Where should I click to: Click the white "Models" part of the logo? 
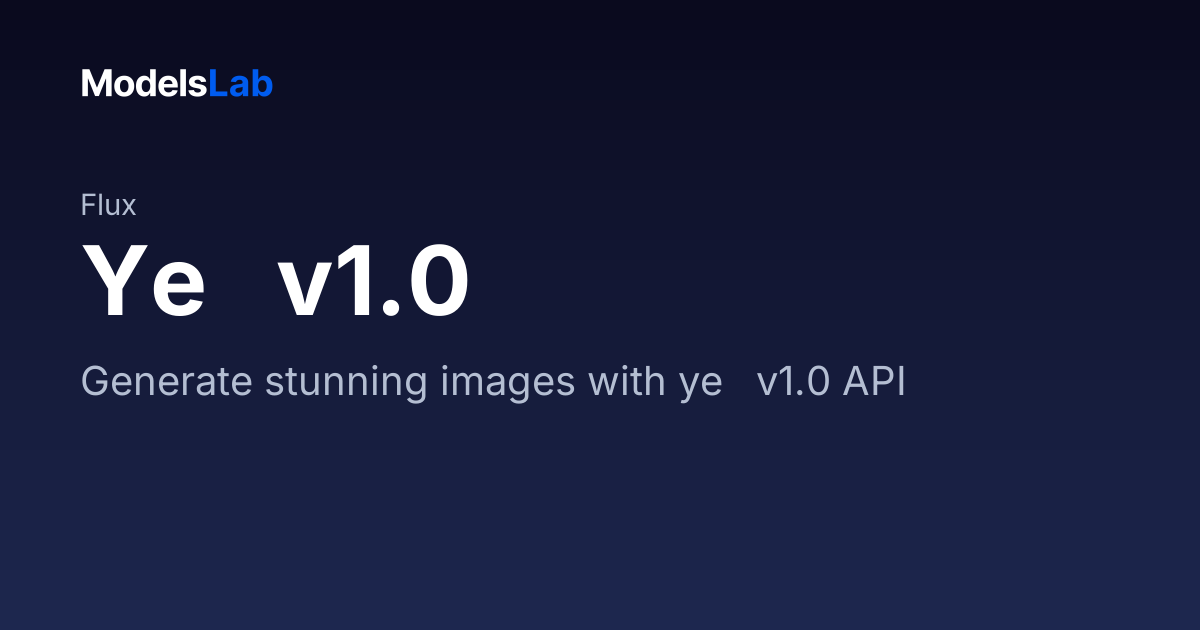tap(144, 84)
